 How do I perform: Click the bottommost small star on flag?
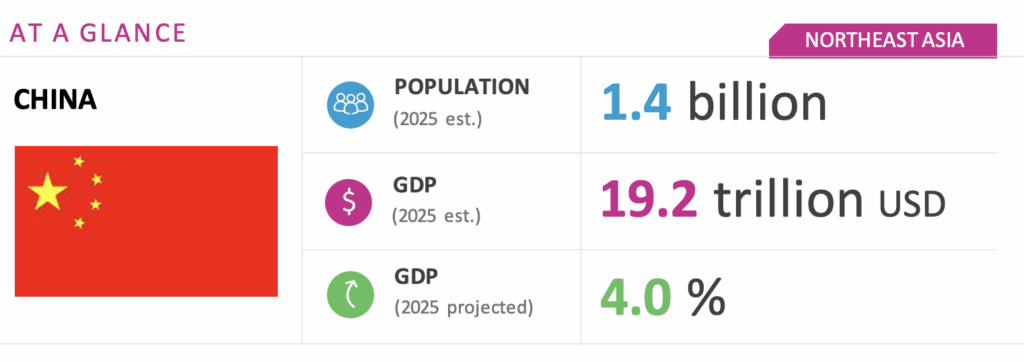(x=79, y=223)
